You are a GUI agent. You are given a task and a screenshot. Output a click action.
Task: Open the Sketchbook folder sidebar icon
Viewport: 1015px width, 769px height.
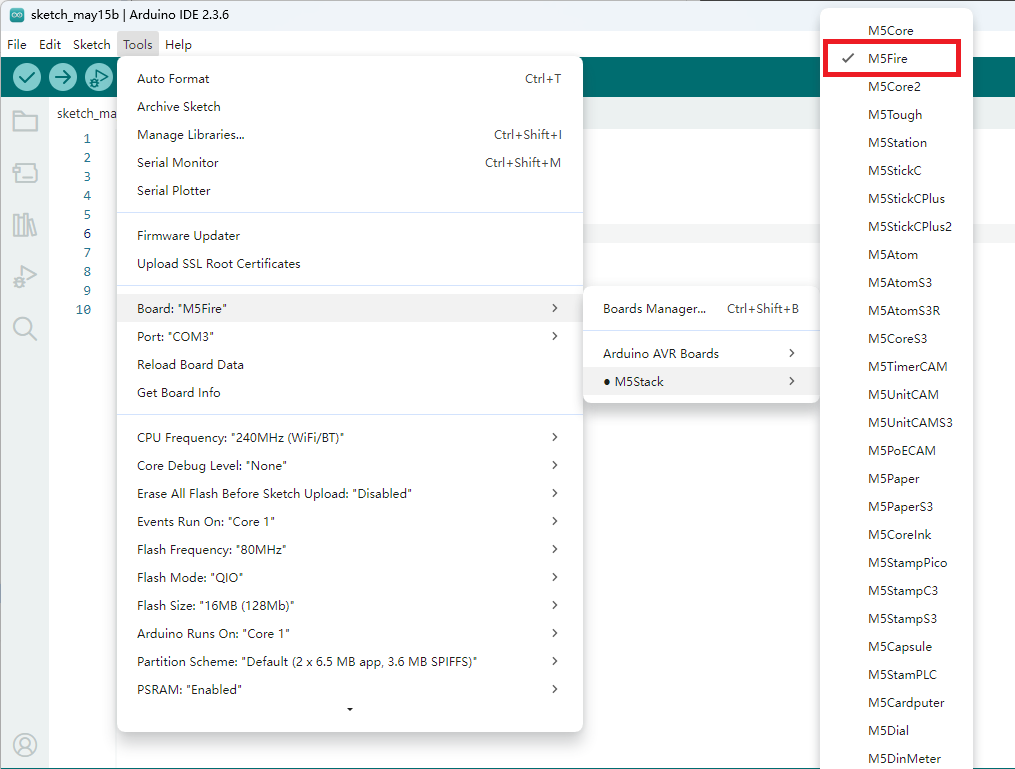(25, 121)
